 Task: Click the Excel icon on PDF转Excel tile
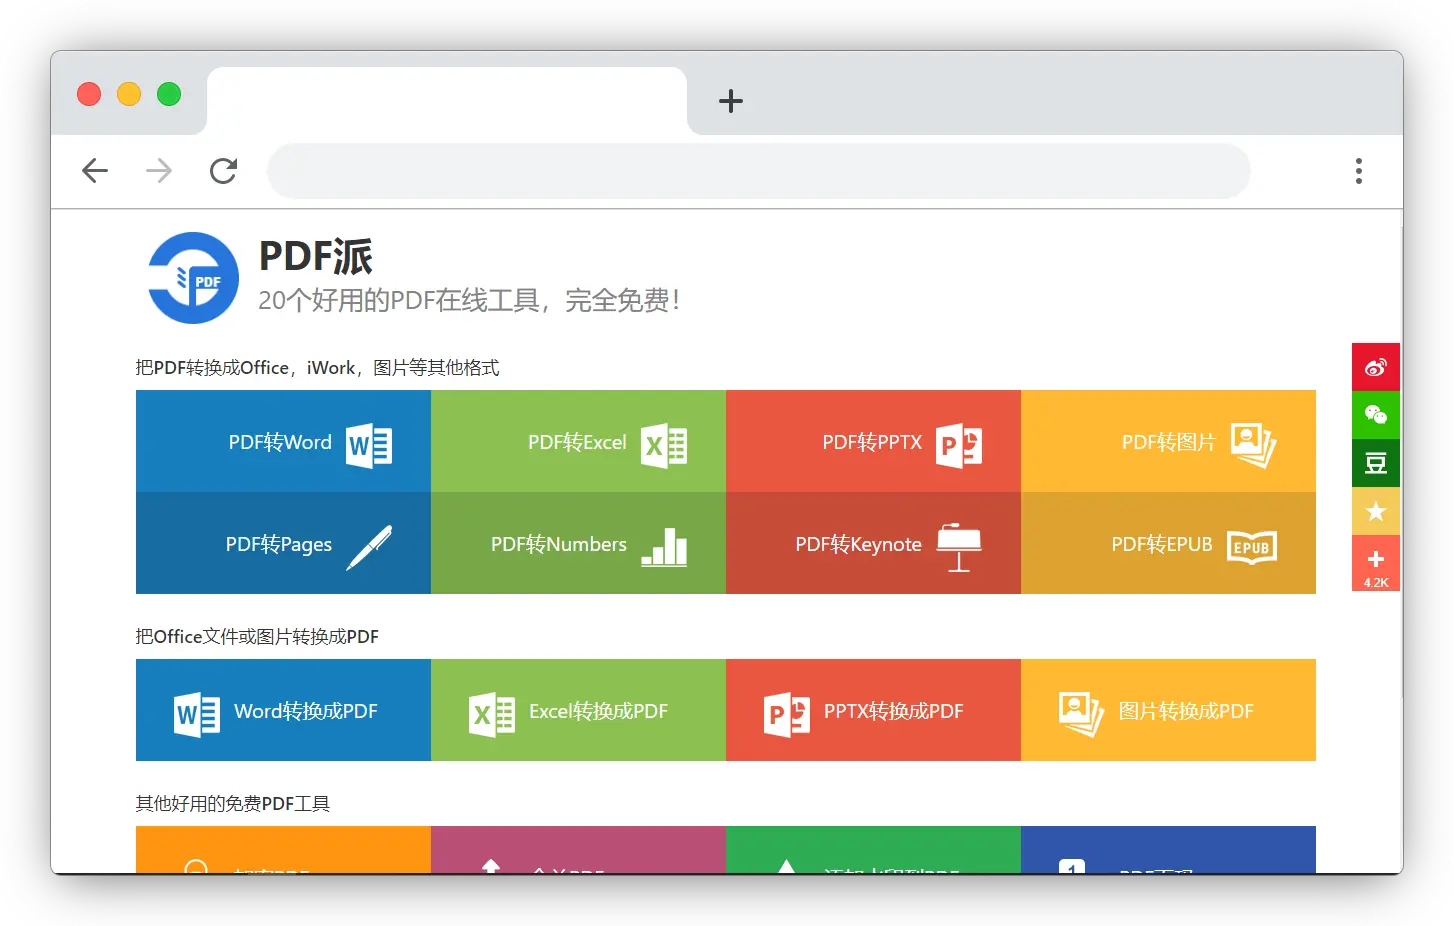[x=664, y=445]
